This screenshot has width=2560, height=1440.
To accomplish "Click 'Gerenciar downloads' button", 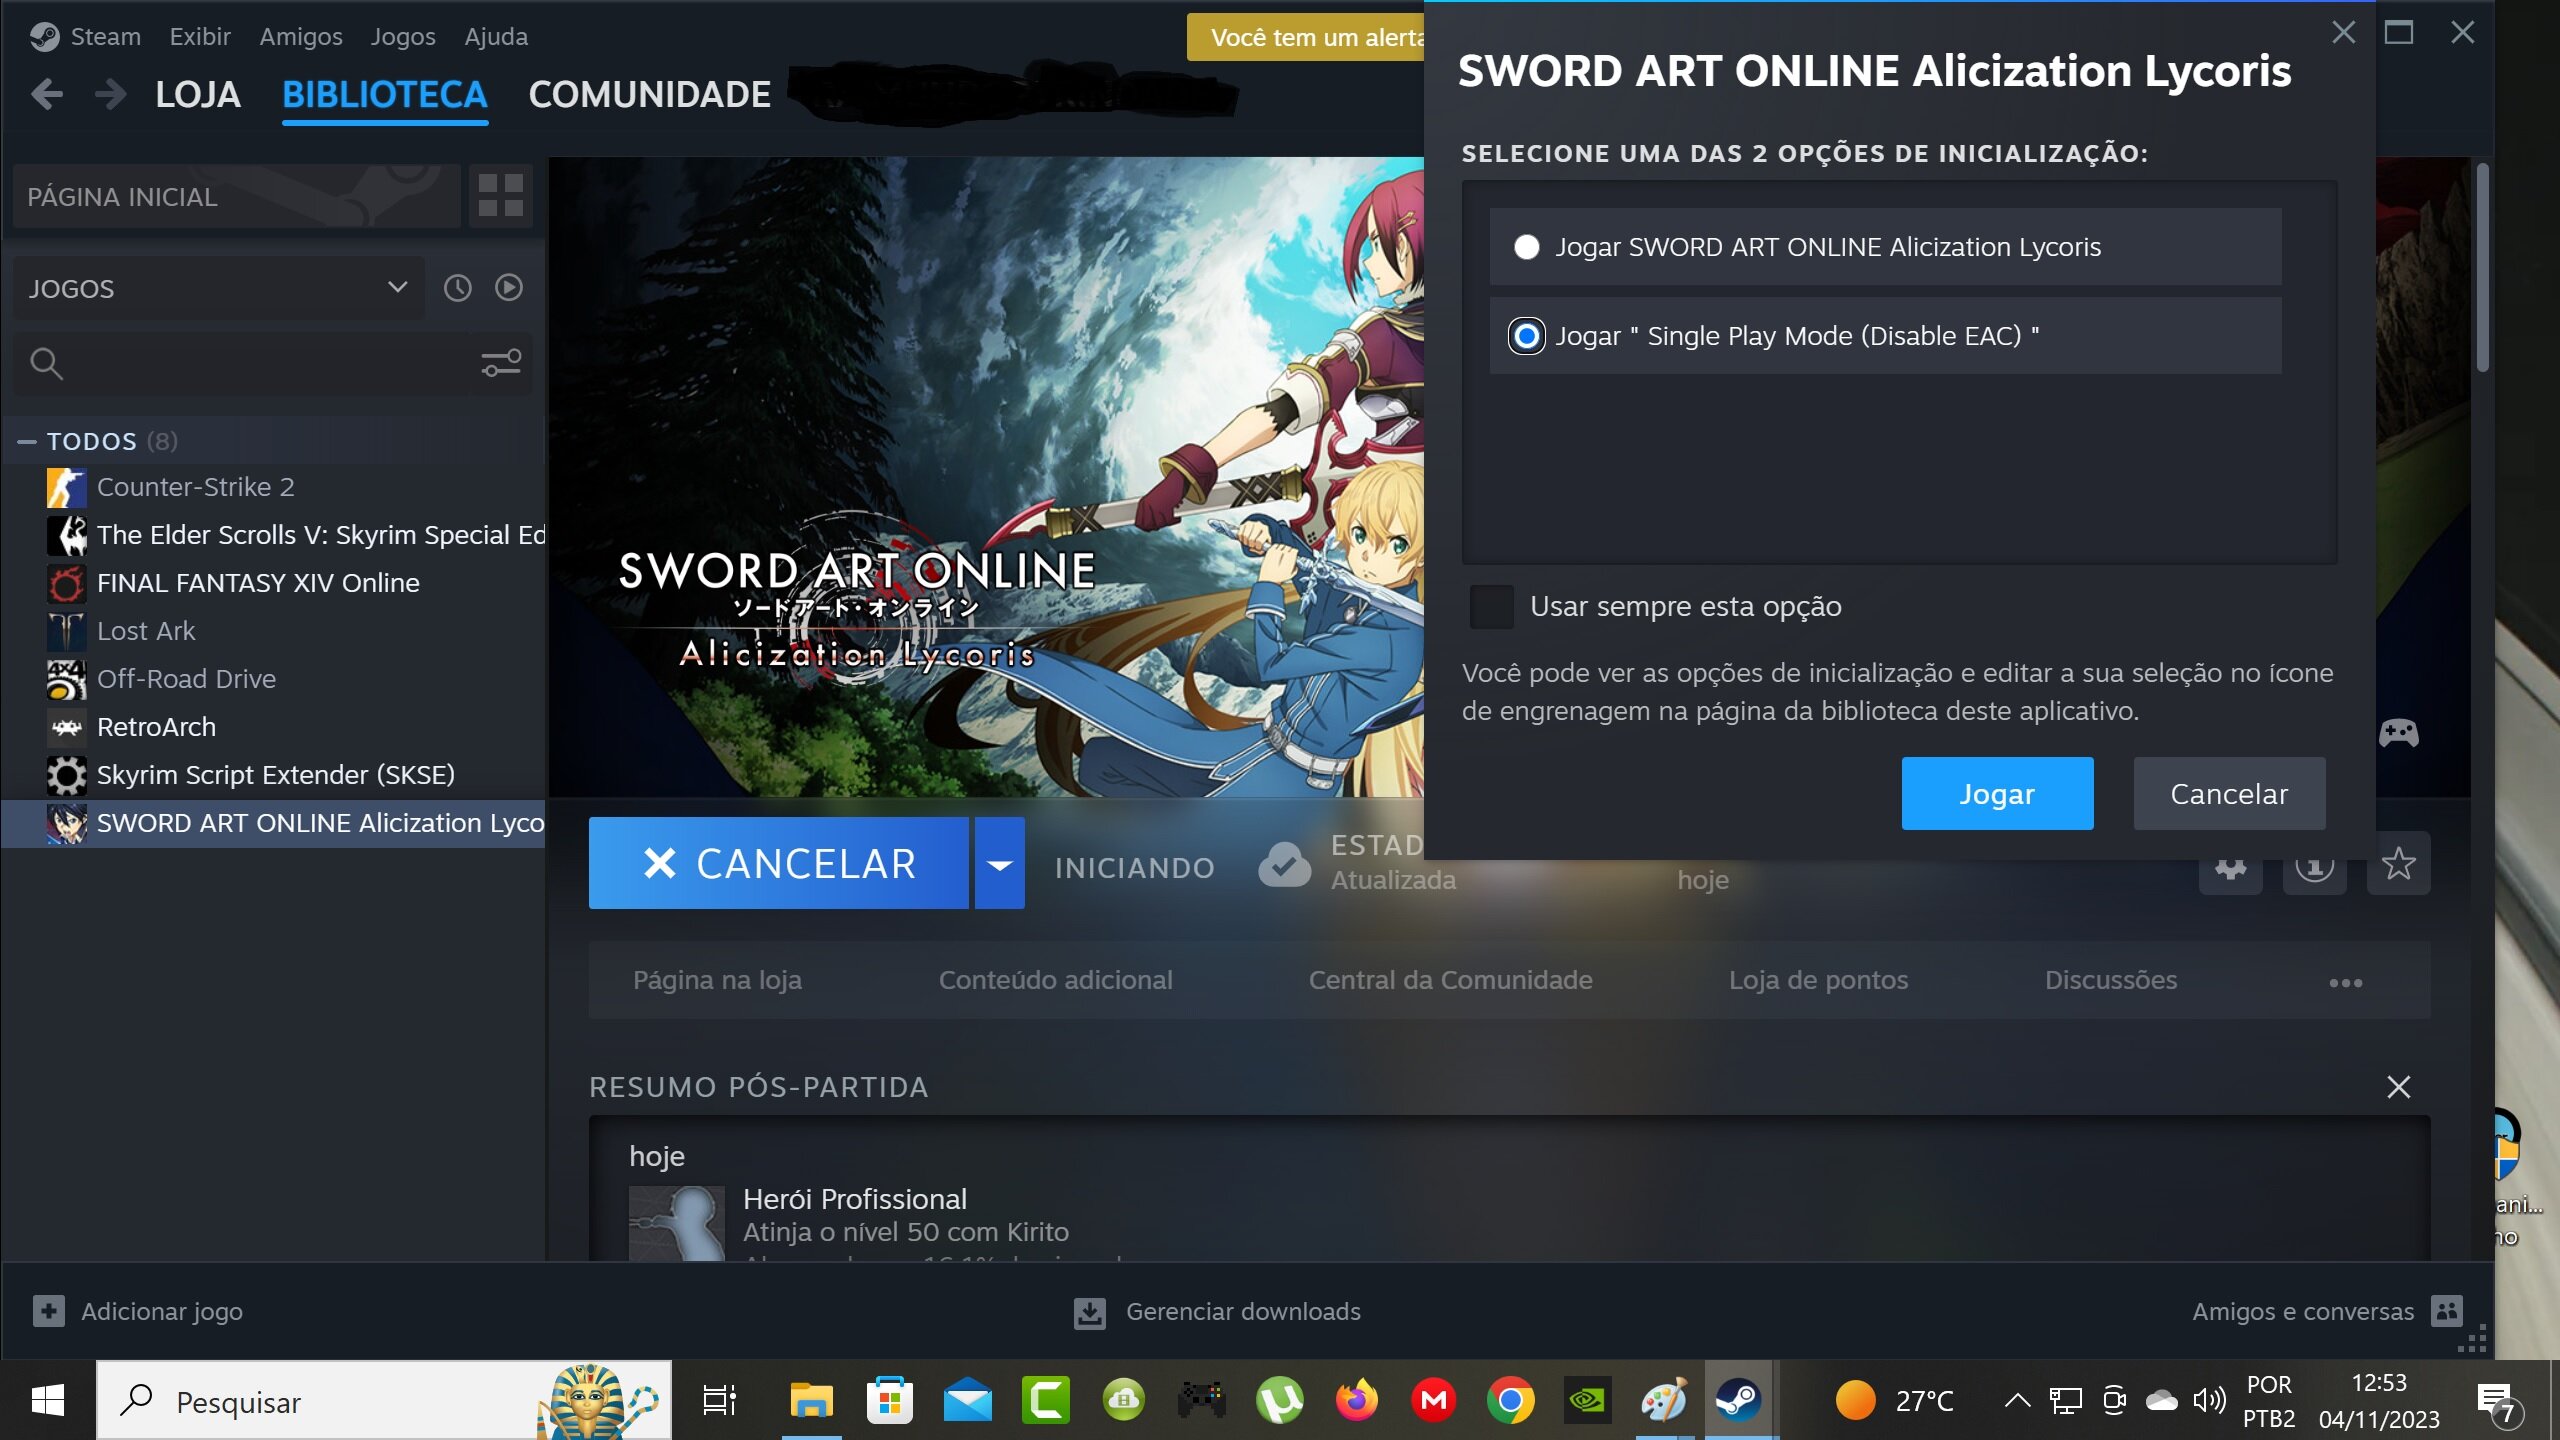I will [1217, 1312].
